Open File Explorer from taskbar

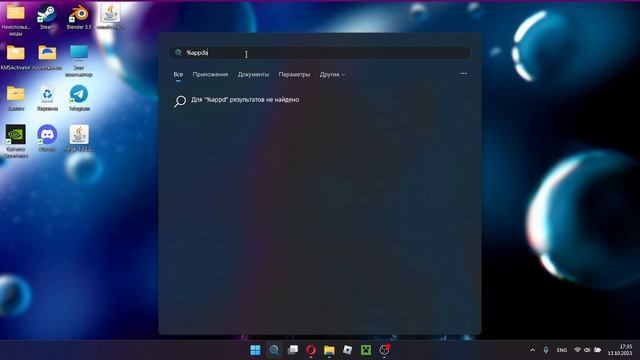point(329,350)
